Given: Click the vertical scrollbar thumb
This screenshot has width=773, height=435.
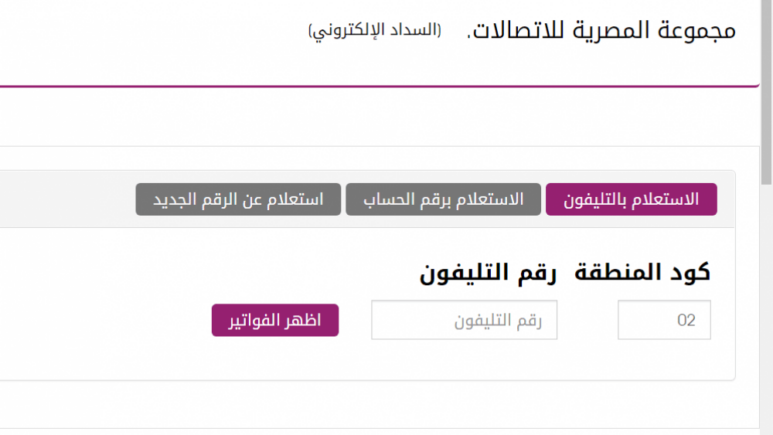Looking at the screenshot, I should click(x=766, y=92).
